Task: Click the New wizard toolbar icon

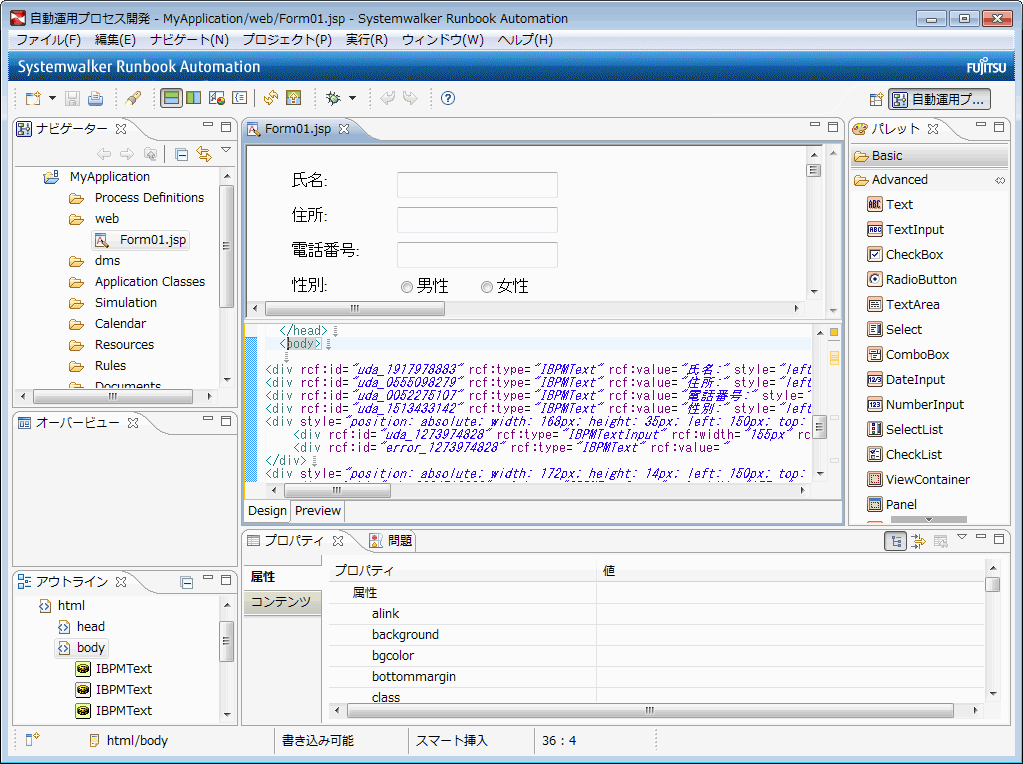Action: [33, 99]
